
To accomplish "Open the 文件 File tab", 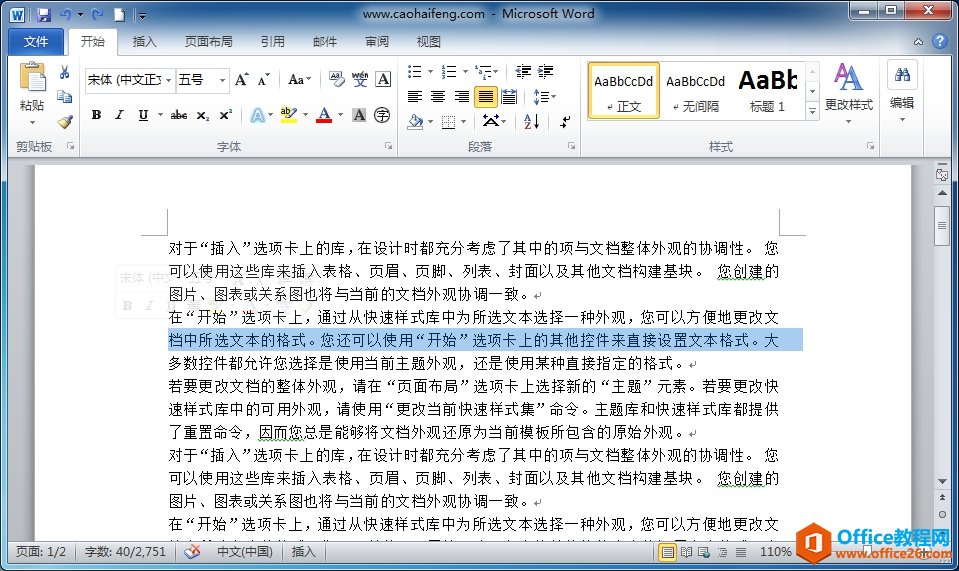I will [35, 42].
